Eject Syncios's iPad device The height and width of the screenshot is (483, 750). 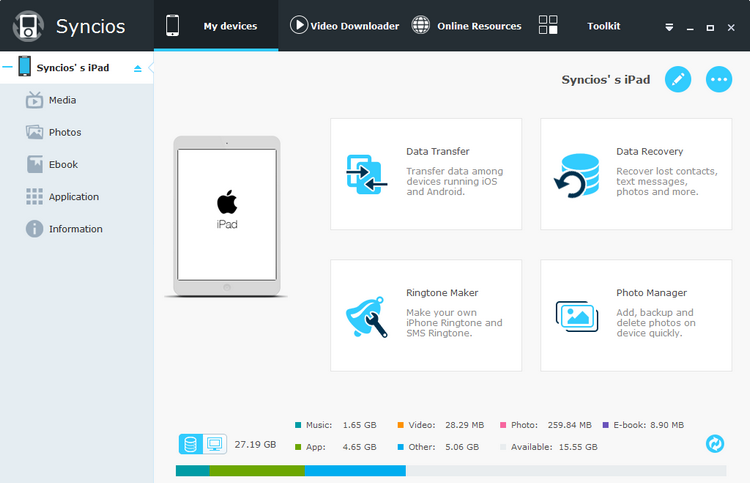coord(138,68)
